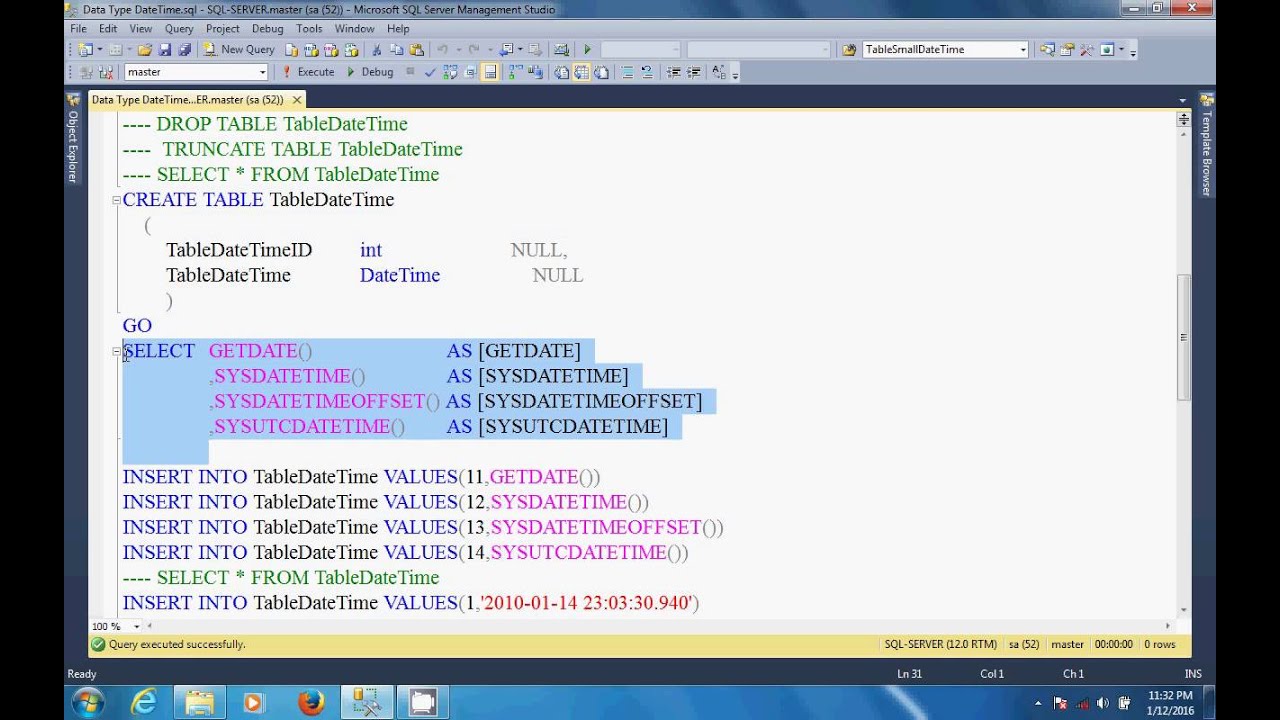Display Estimated Execution Plan icon

[x=450, y=72]
